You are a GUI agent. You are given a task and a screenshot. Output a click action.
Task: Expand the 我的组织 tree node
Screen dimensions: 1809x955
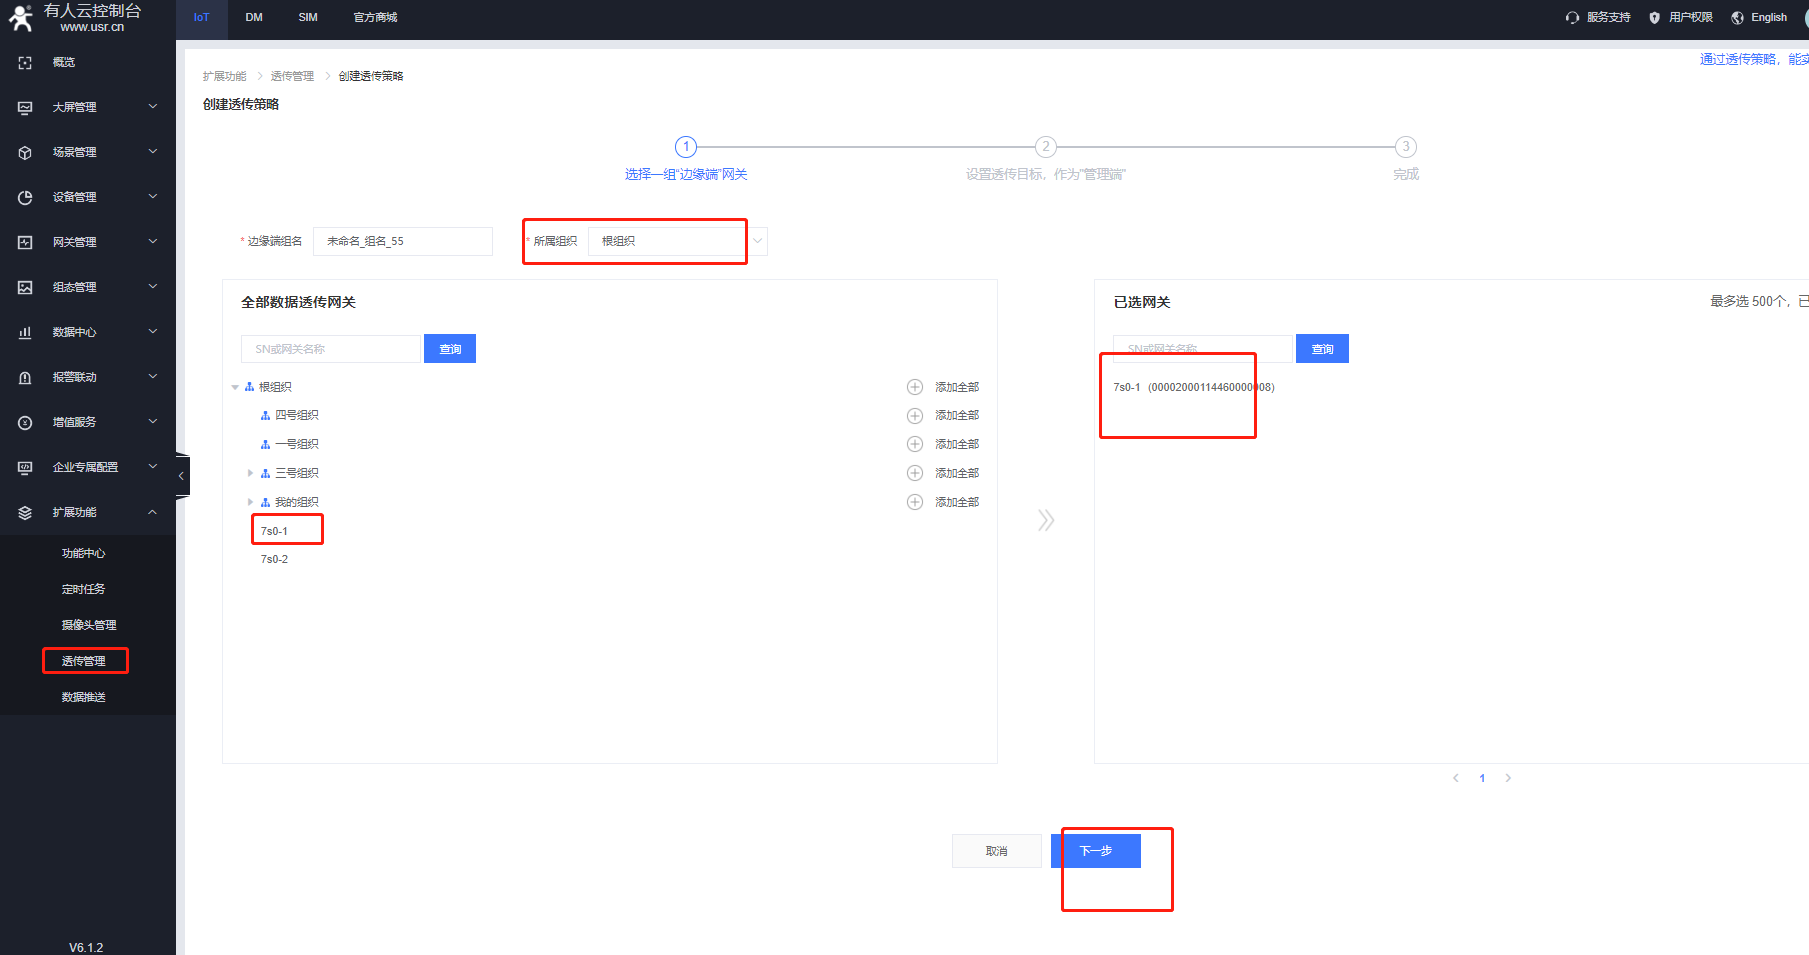[x=250, y=502]
